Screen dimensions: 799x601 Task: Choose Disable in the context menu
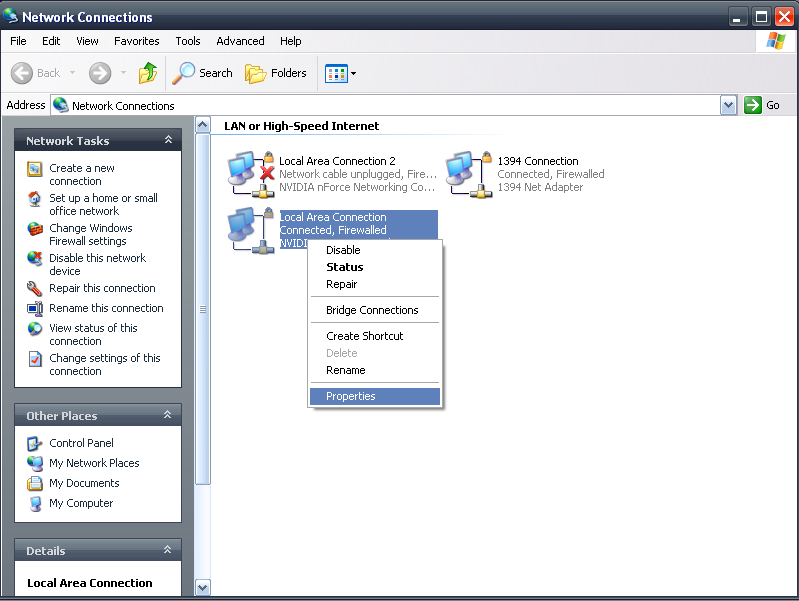(375, 250)
